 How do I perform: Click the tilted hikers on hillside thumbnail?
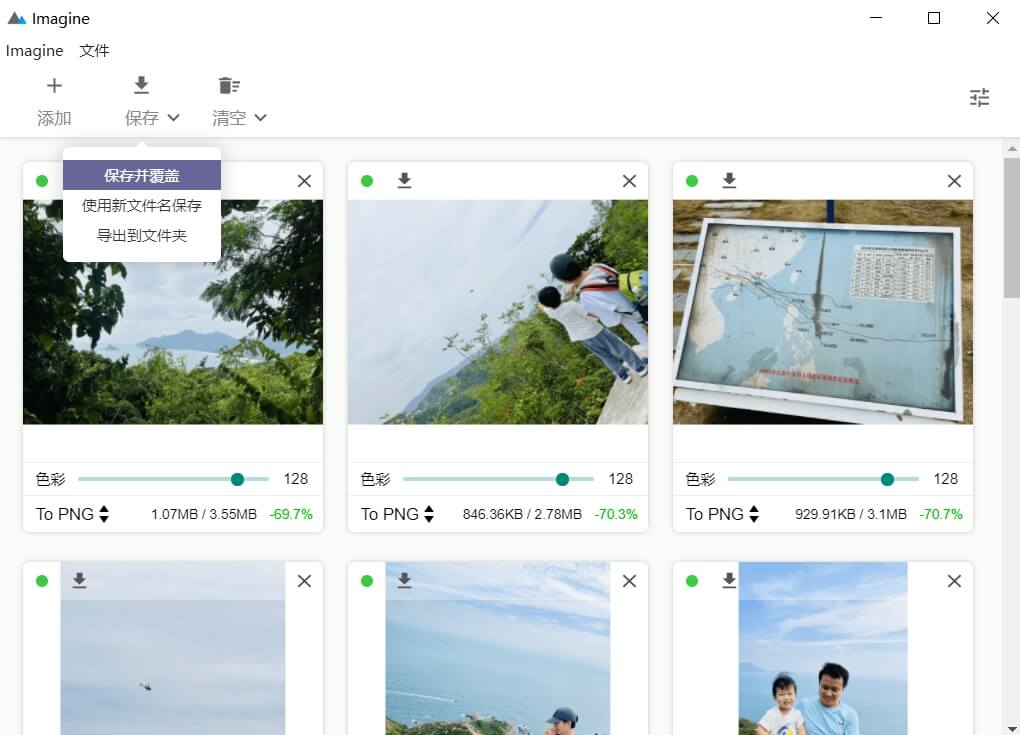click(498, 312)
